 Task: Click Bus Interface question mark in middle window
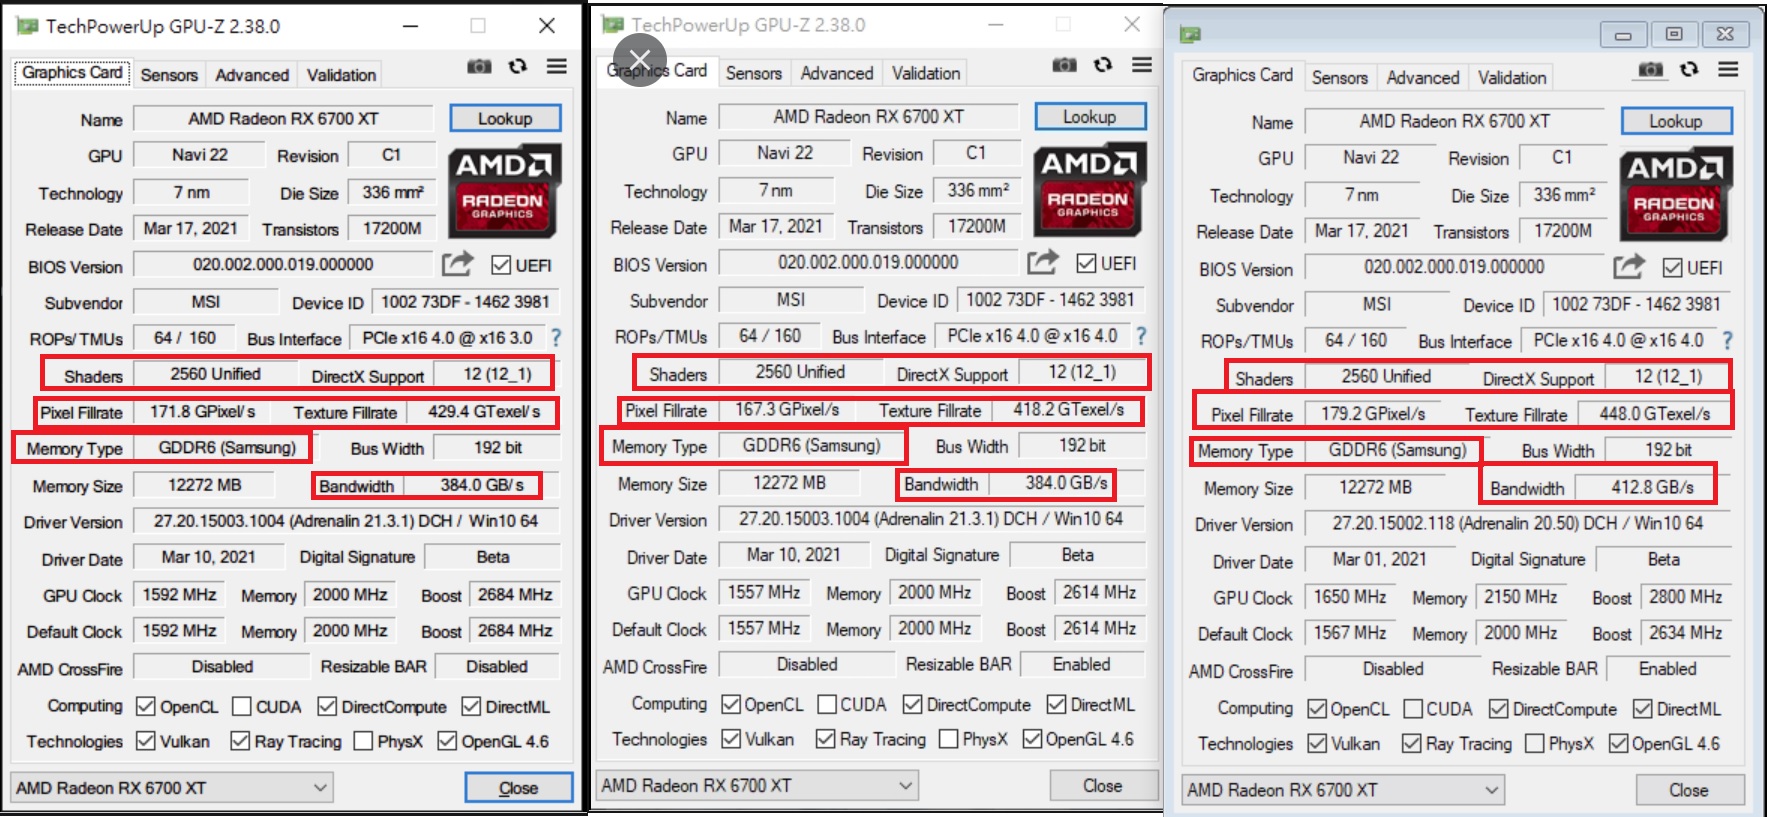click(1141, 336)
